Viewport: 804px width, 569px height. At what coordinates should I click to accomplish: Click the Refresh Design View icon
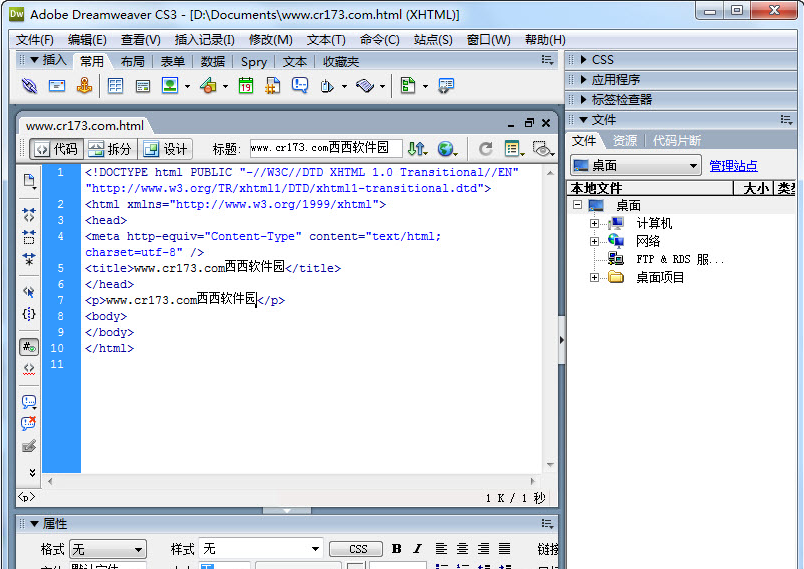pyautogui.click(x=486, y=149)
